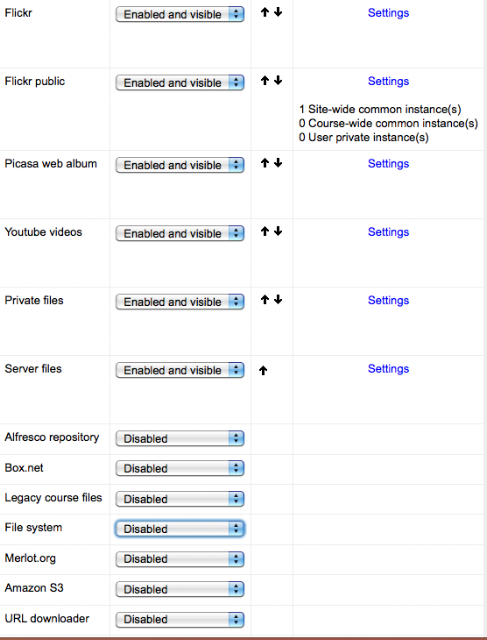Move Picasa web album down

pos(278,163)
